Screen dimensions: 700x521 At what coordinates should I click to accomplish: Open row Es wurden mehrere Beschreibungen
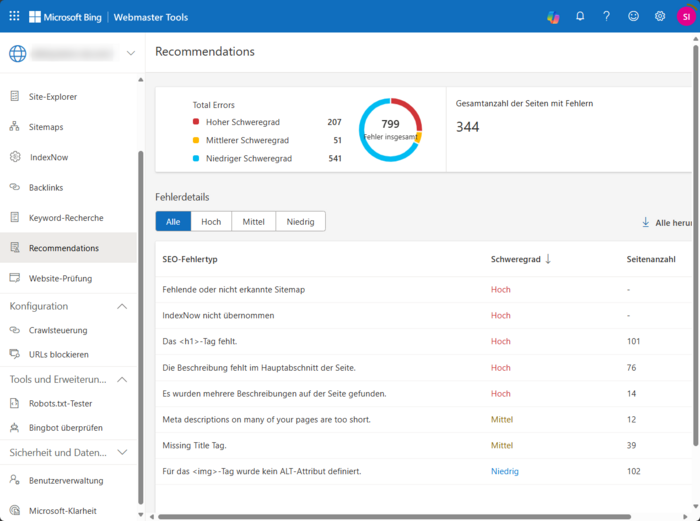pyautogui.click(x=423, y=393)
